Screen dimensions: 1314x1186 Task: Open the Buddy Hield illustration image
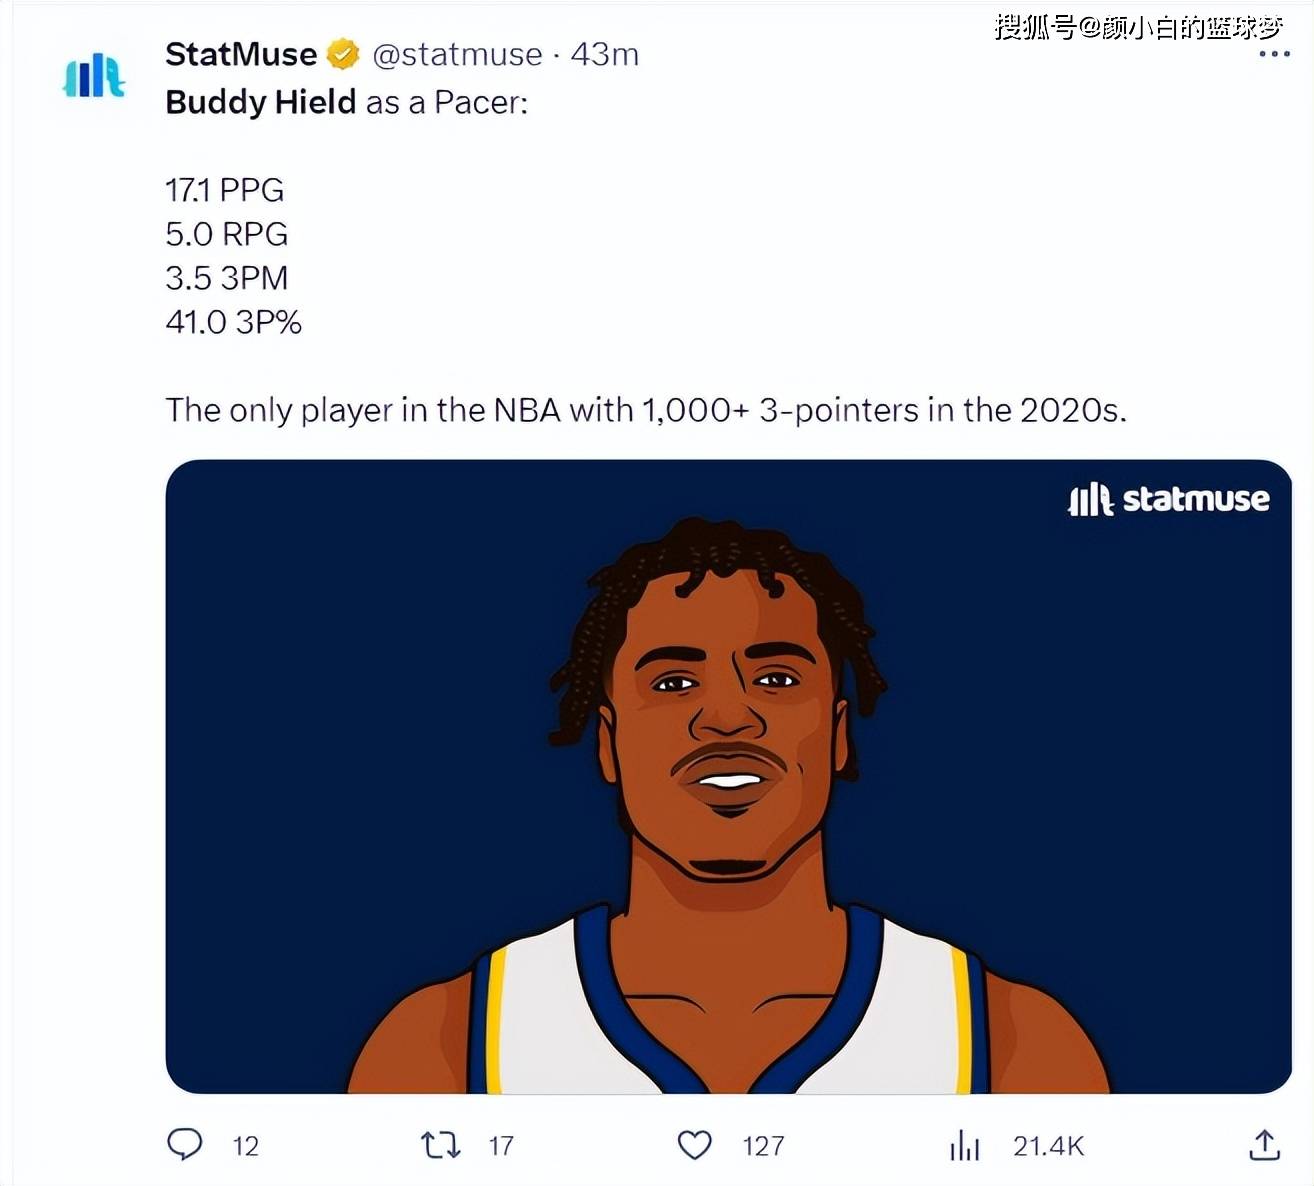point(728,776)
